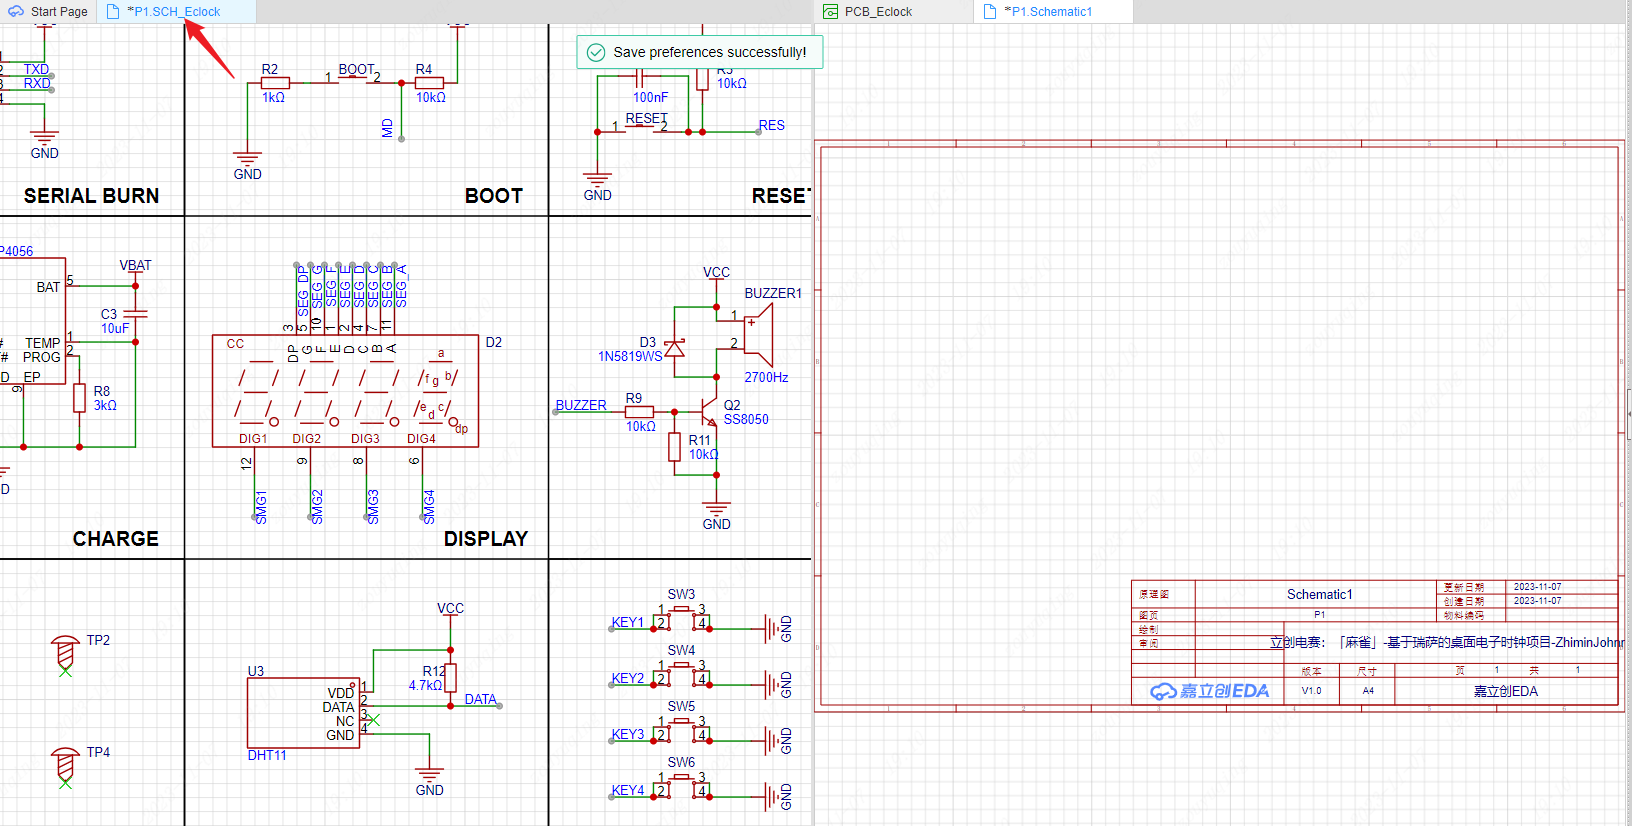This screenshot has width=1632, height=826.
Task: Click the A4 size cell in title block
Action: (x=1368, y=690)
